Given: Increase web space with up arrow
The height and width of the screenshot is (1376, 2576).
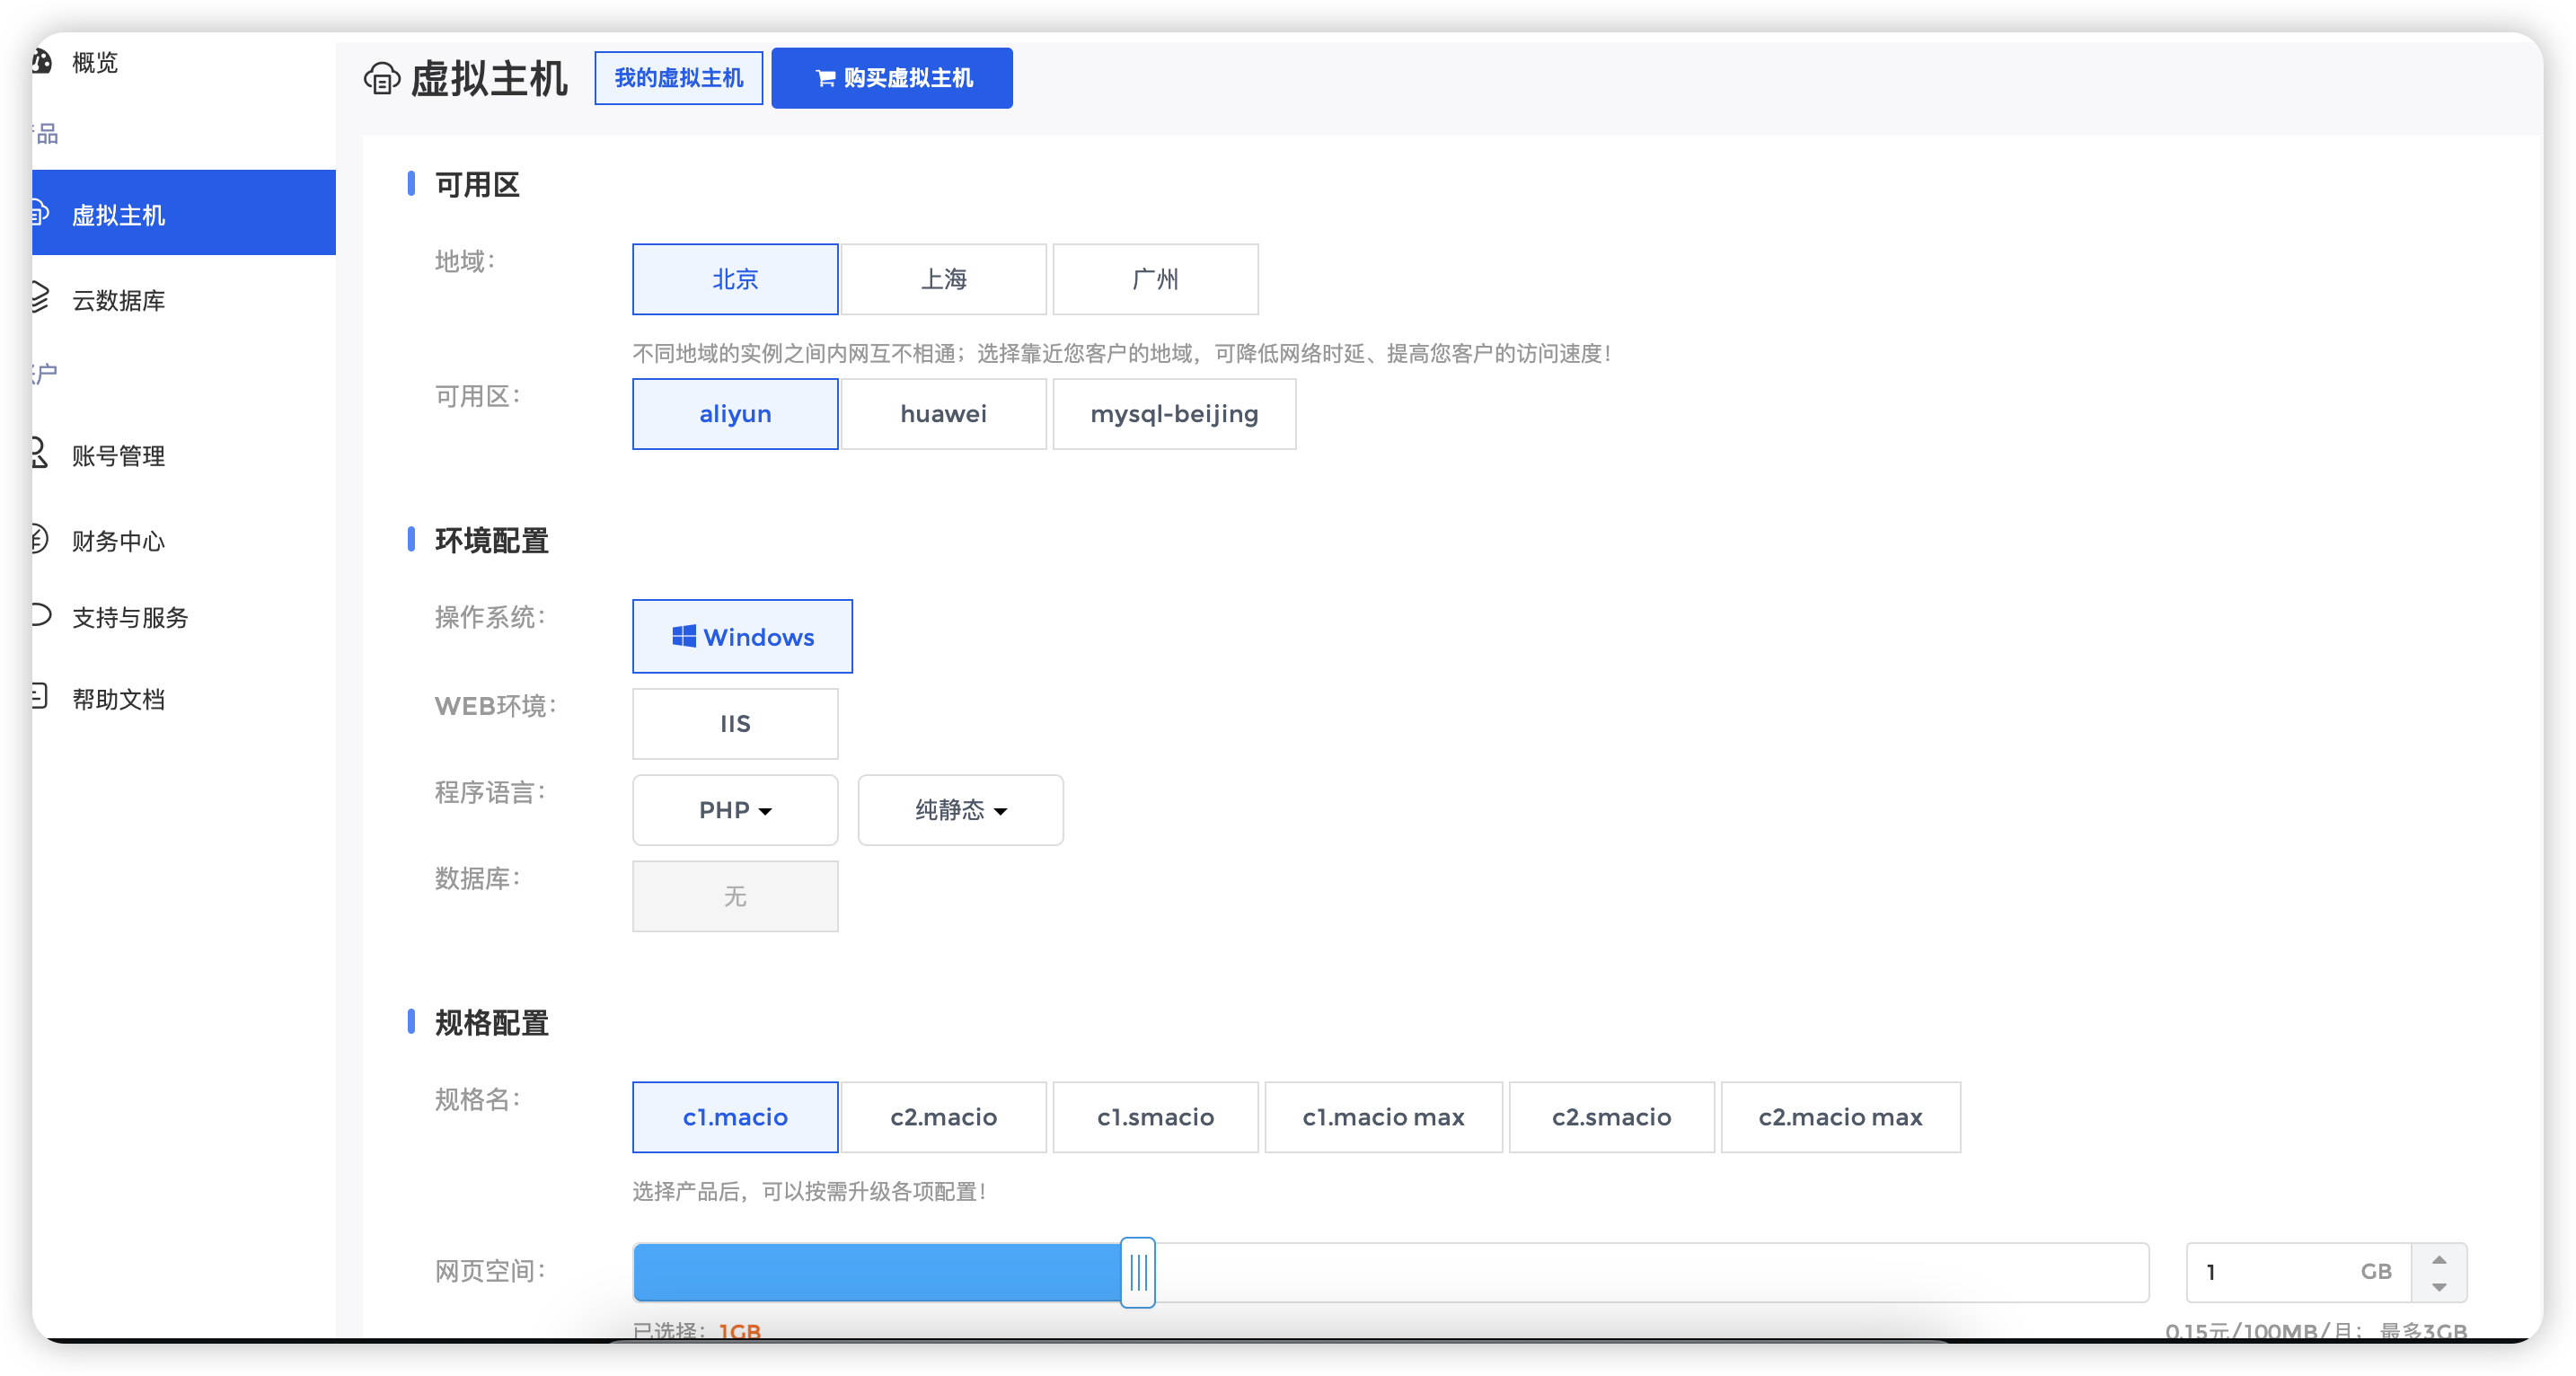Looking at the screenshot, I should [x=2439, y=1259].
